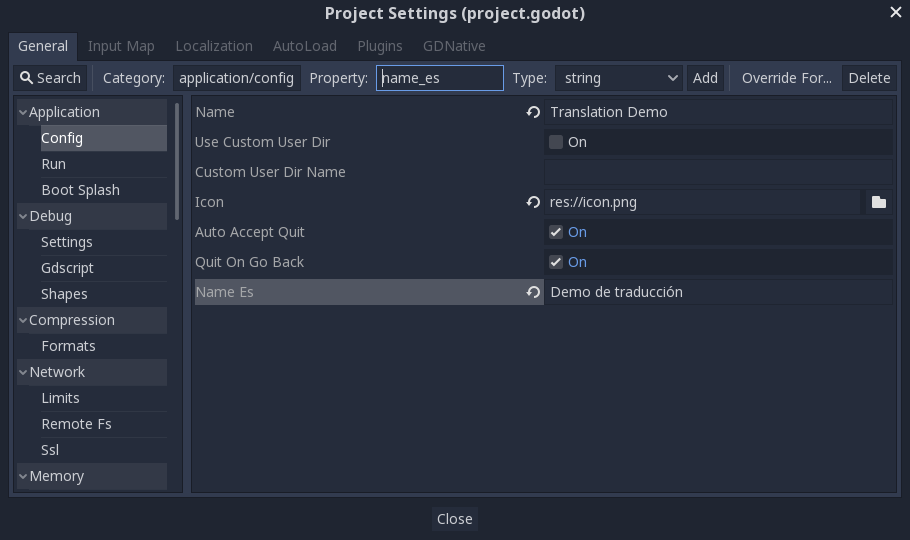910x540 pixels.
Task: Switch to the Input Map tab
Action: pos(121,46)
